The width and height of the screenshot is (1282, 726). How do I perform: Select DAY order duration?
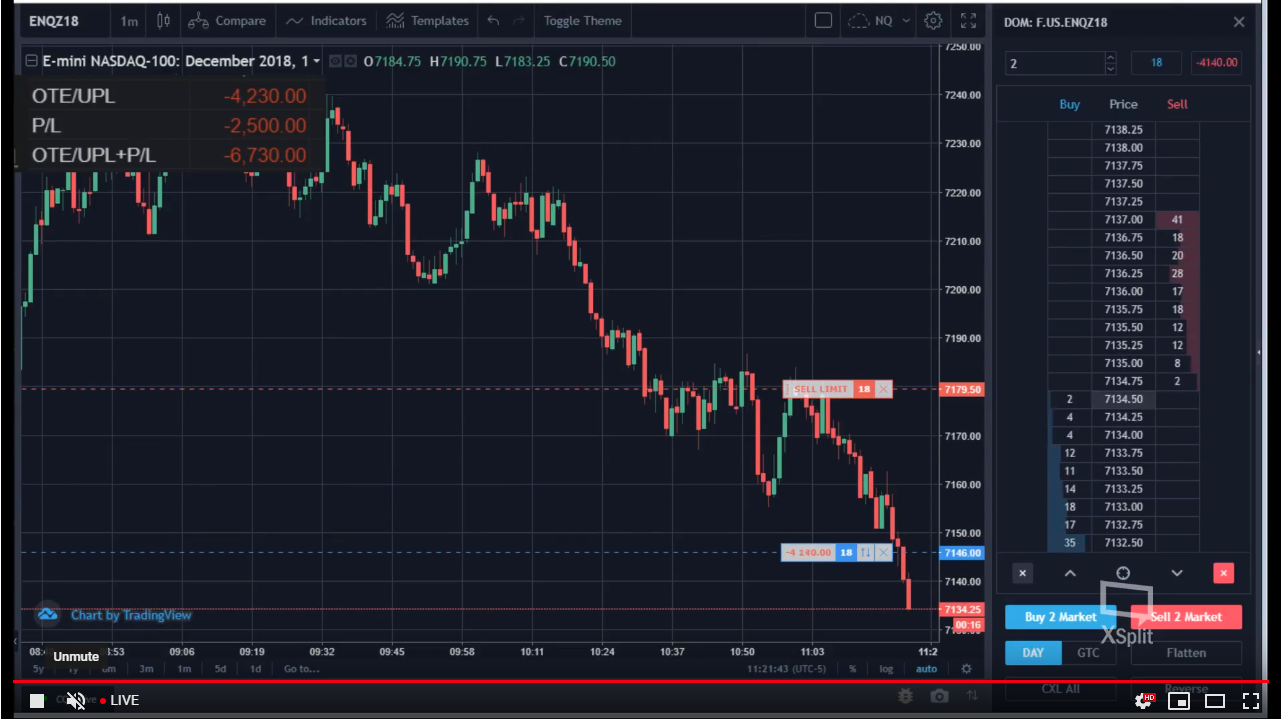click(1033, 653)
